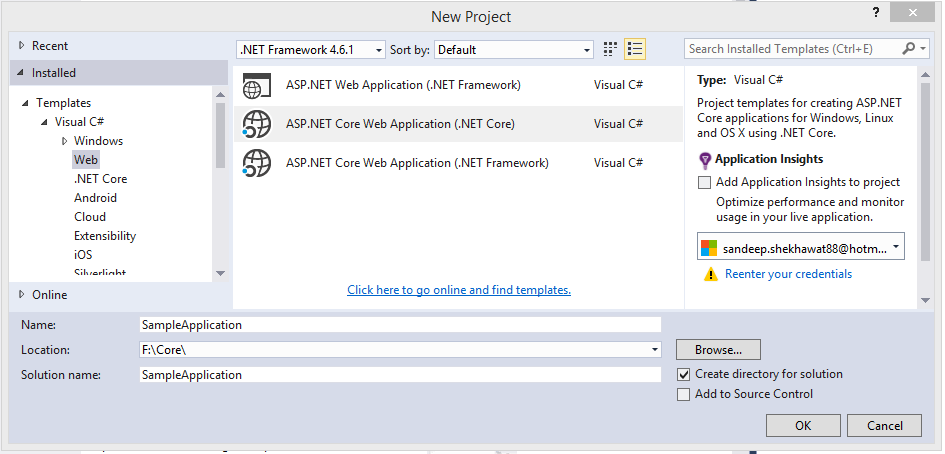
Task: Click ASP.NET Web Application (.NET Framework) template icon
Action: (257, 85)
